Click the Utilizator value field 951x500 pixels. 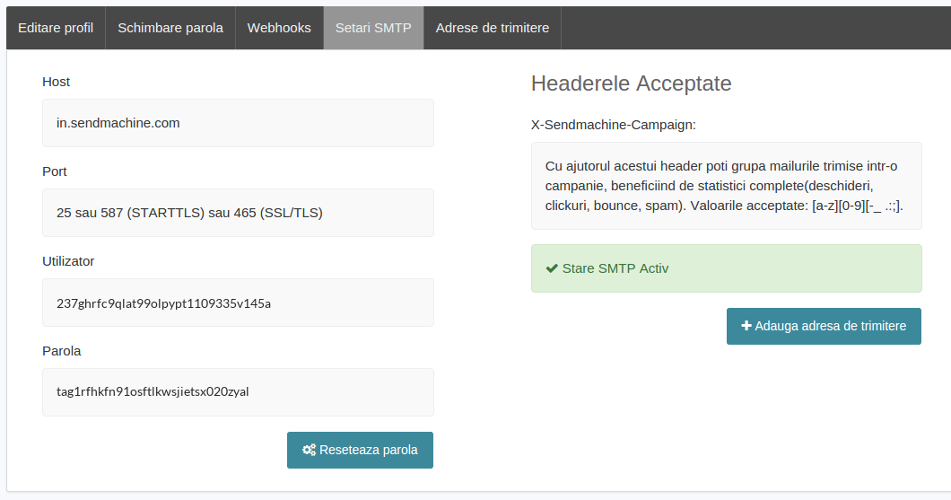238,303
